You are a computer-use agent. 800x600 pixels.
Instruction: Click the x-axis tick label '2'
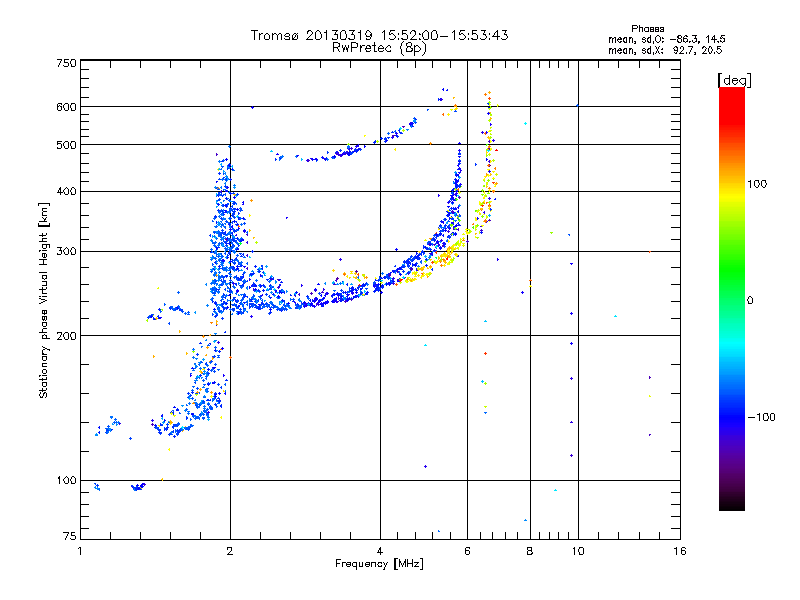pos(230,551)
